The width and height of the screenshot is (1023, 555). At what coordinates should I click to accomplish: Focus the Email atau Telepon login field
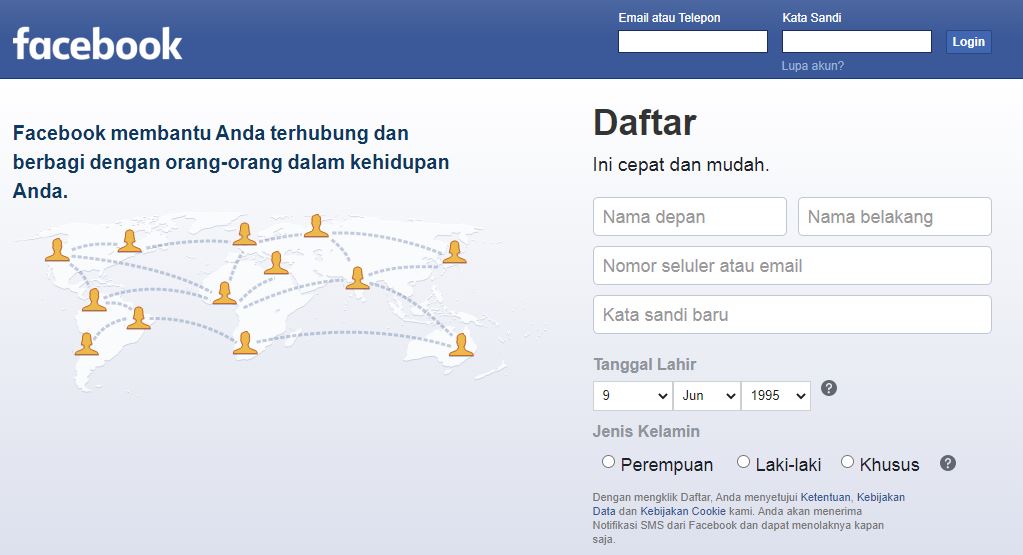click(x=693, y=42)
